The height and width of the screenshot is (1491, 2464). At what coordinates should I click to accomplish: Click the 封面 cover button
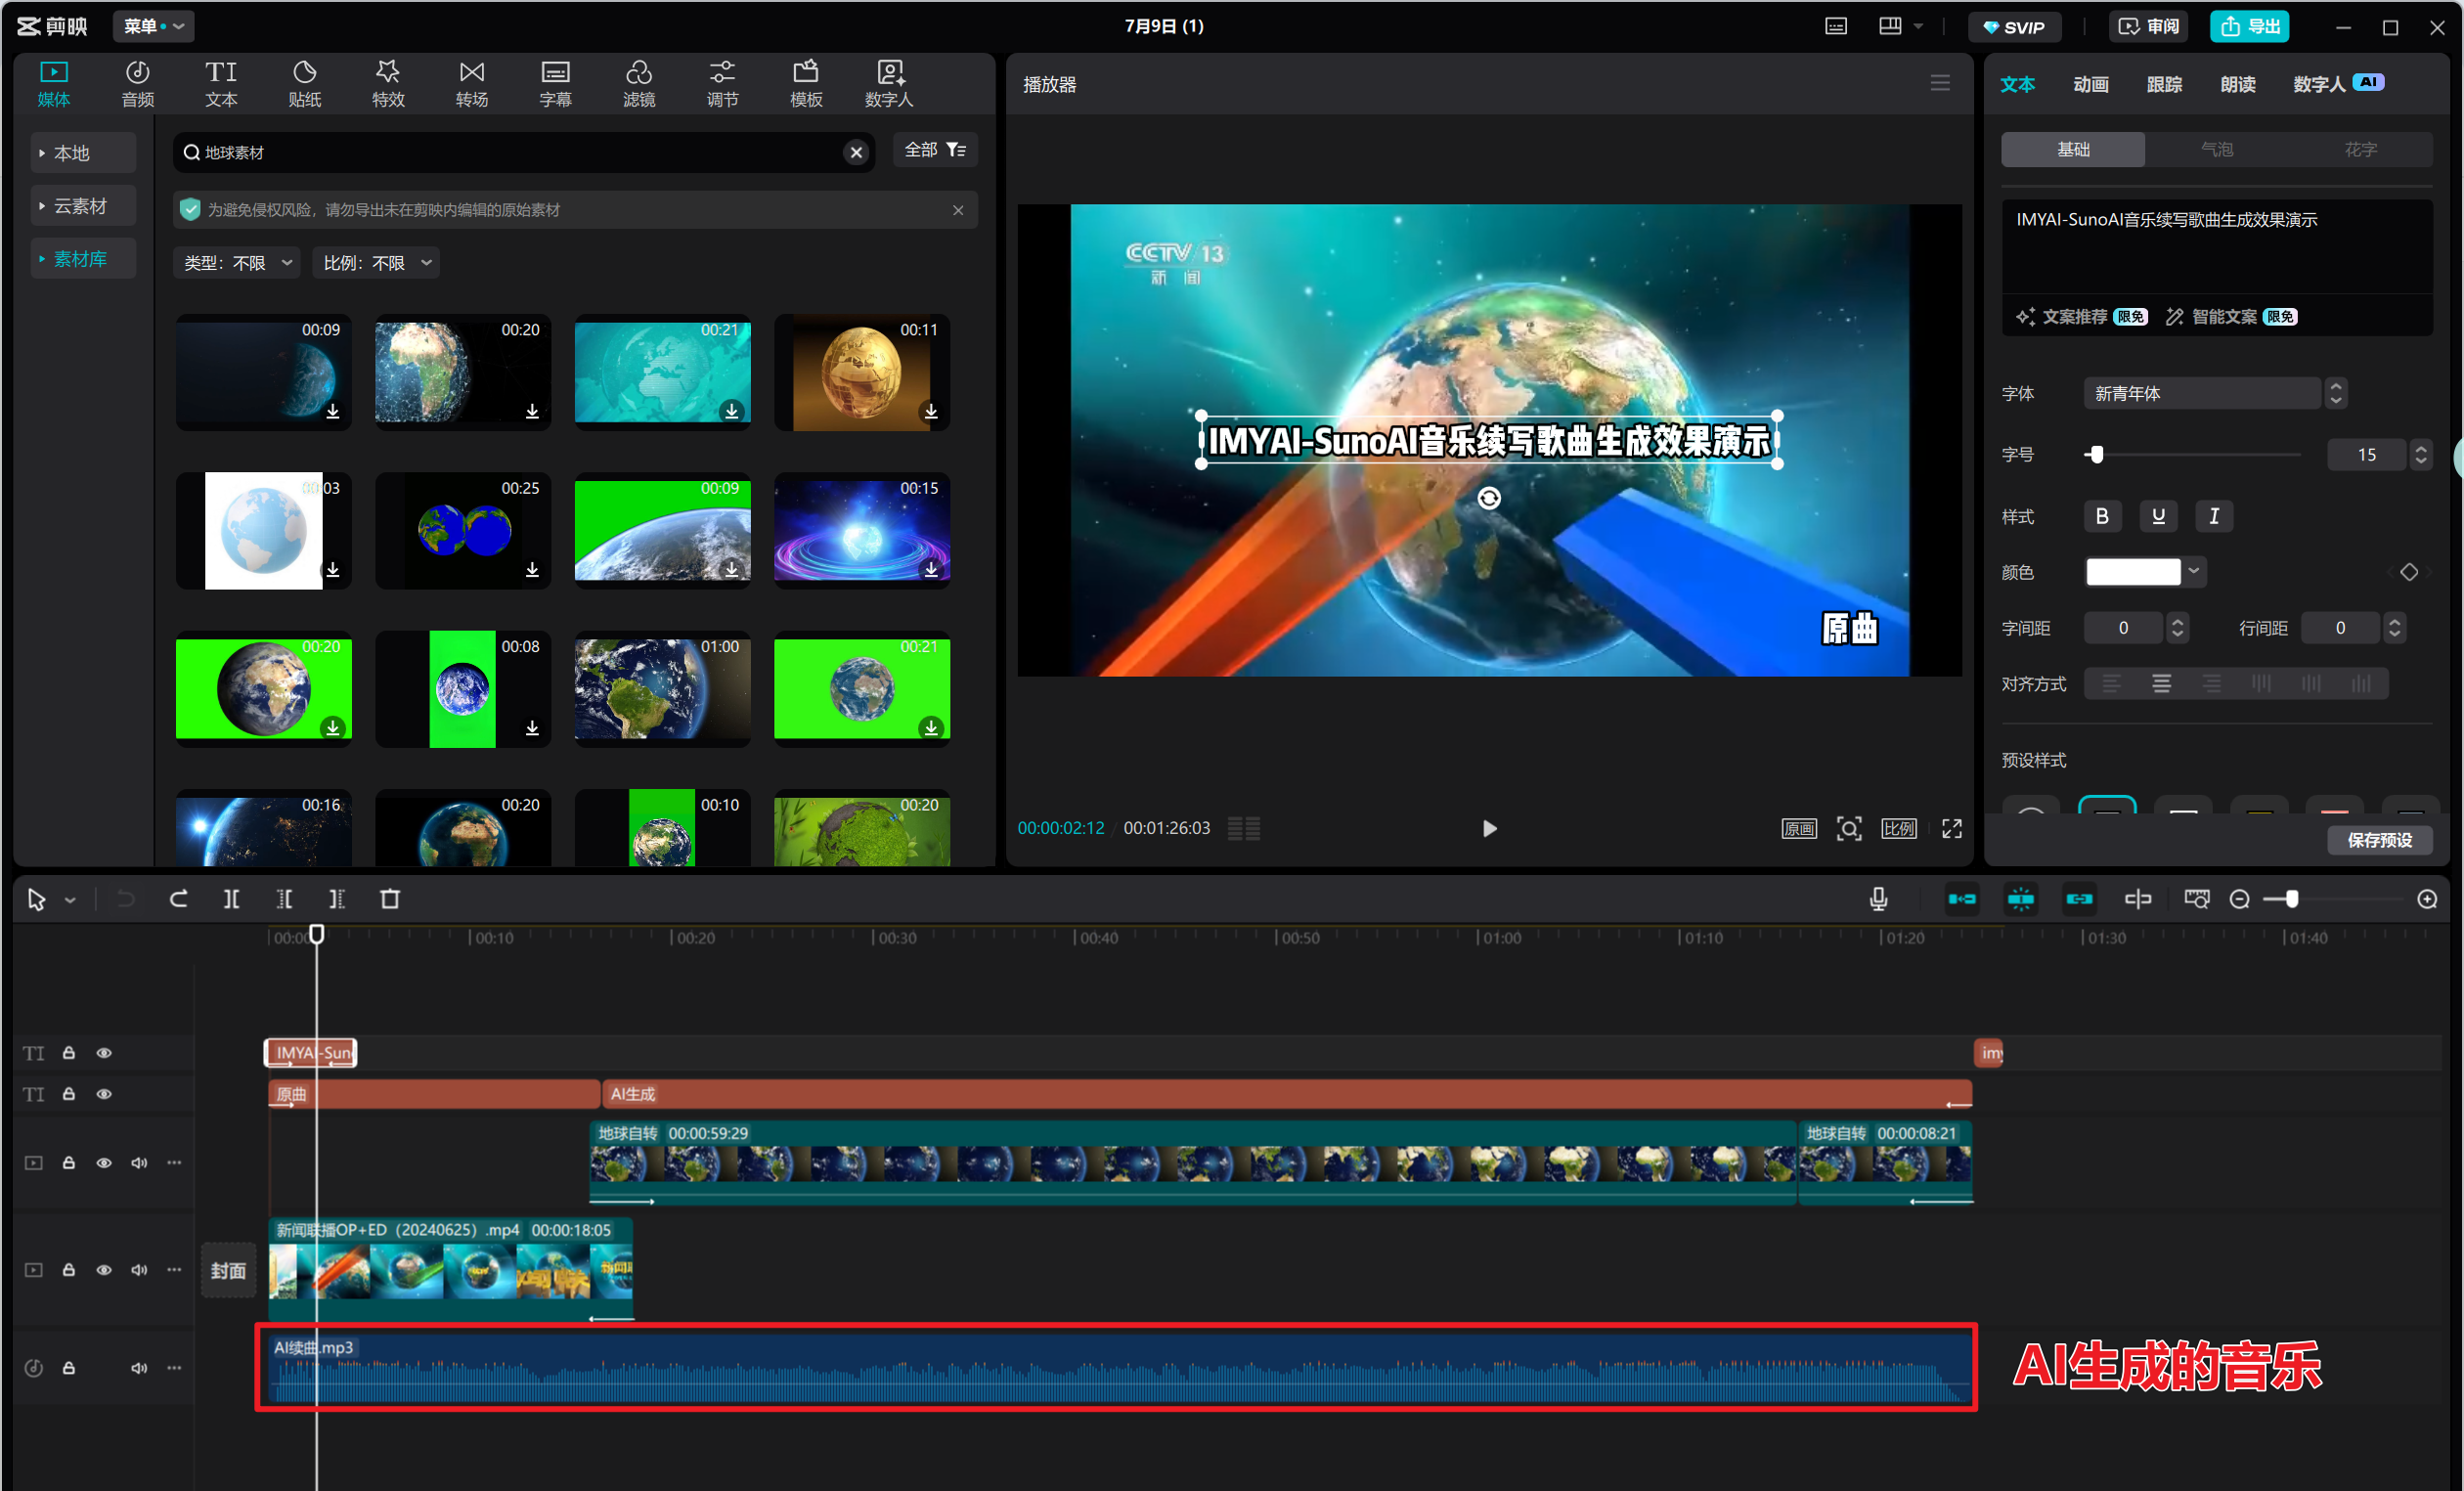pyautogui.click(x=228, y=1270)
